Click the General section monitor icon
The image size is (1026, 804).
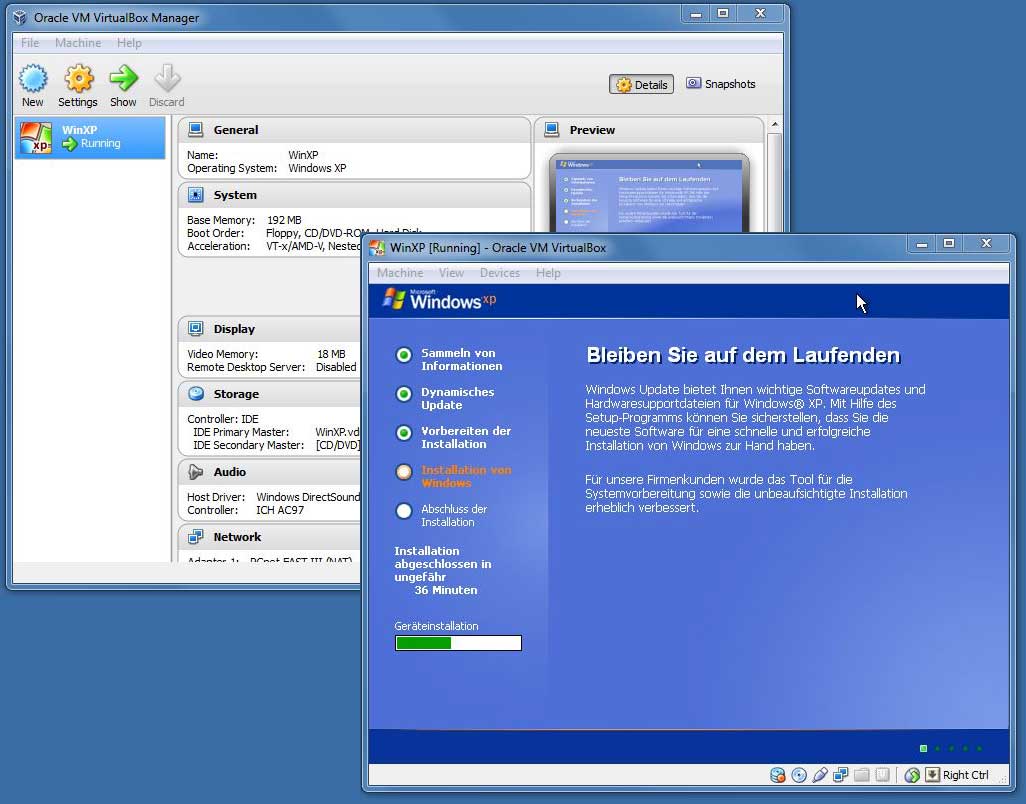click(196, 130)
